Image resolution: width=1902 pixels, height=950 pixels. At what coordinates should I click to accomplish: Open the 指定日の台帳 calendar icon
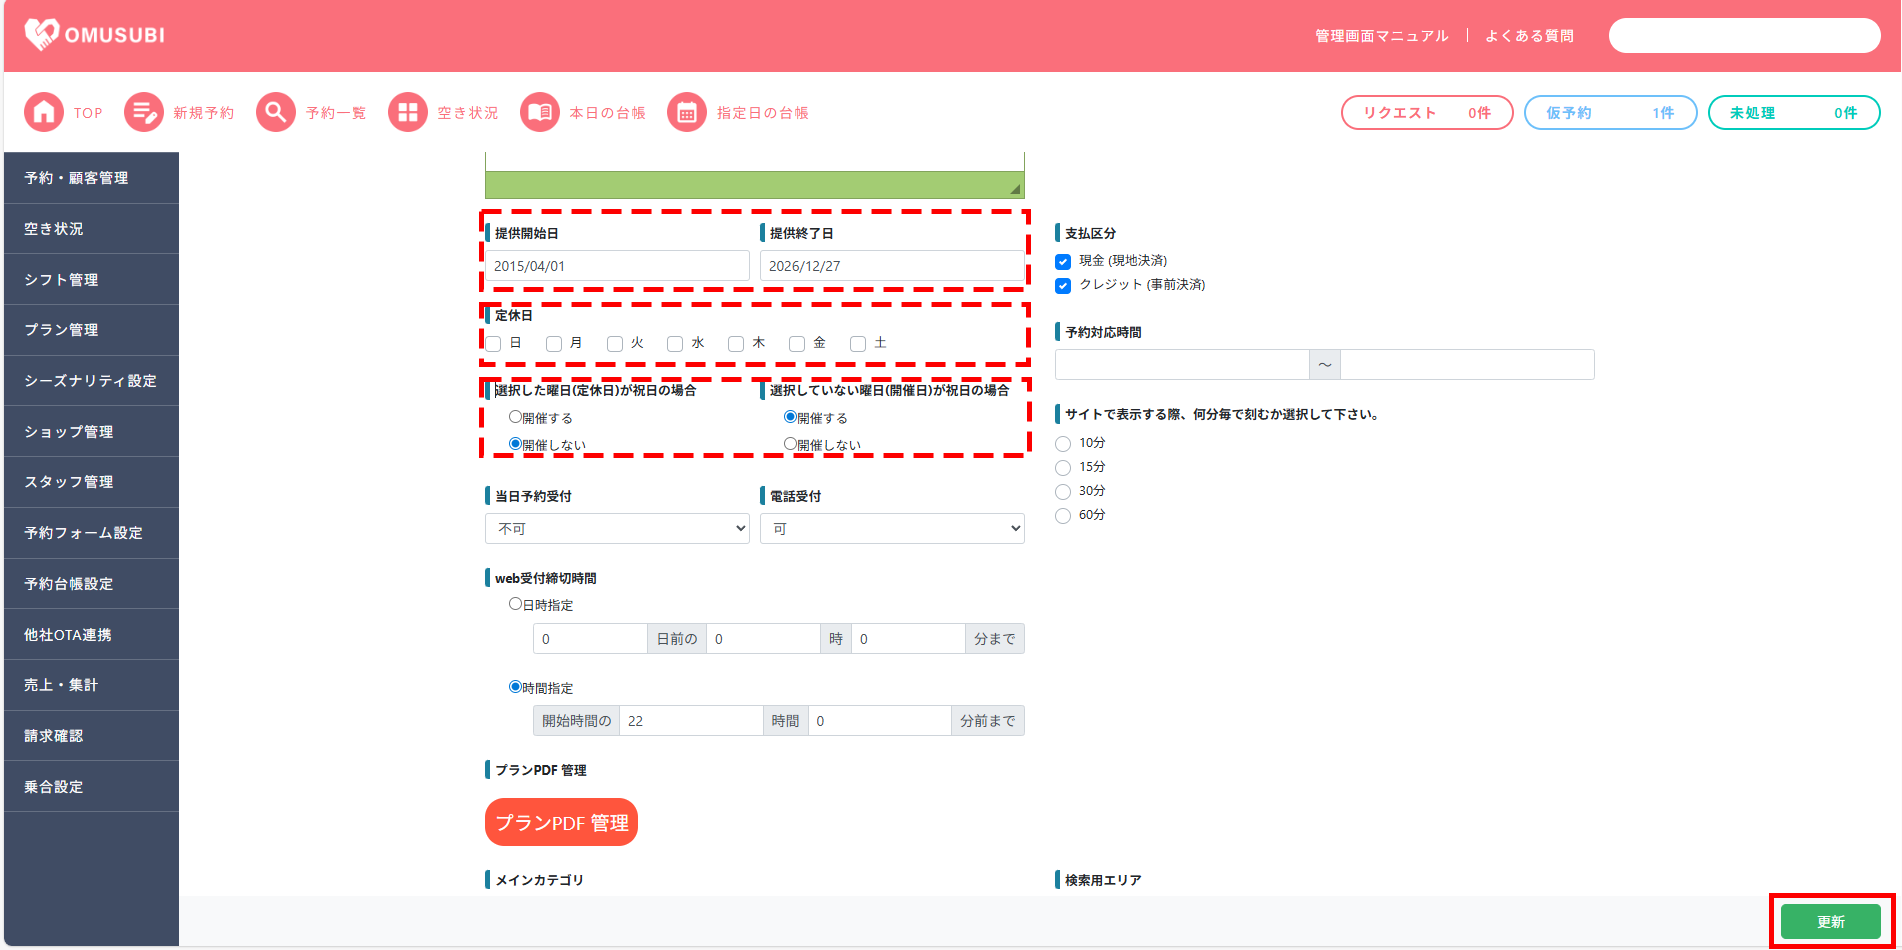click(686, 113)
